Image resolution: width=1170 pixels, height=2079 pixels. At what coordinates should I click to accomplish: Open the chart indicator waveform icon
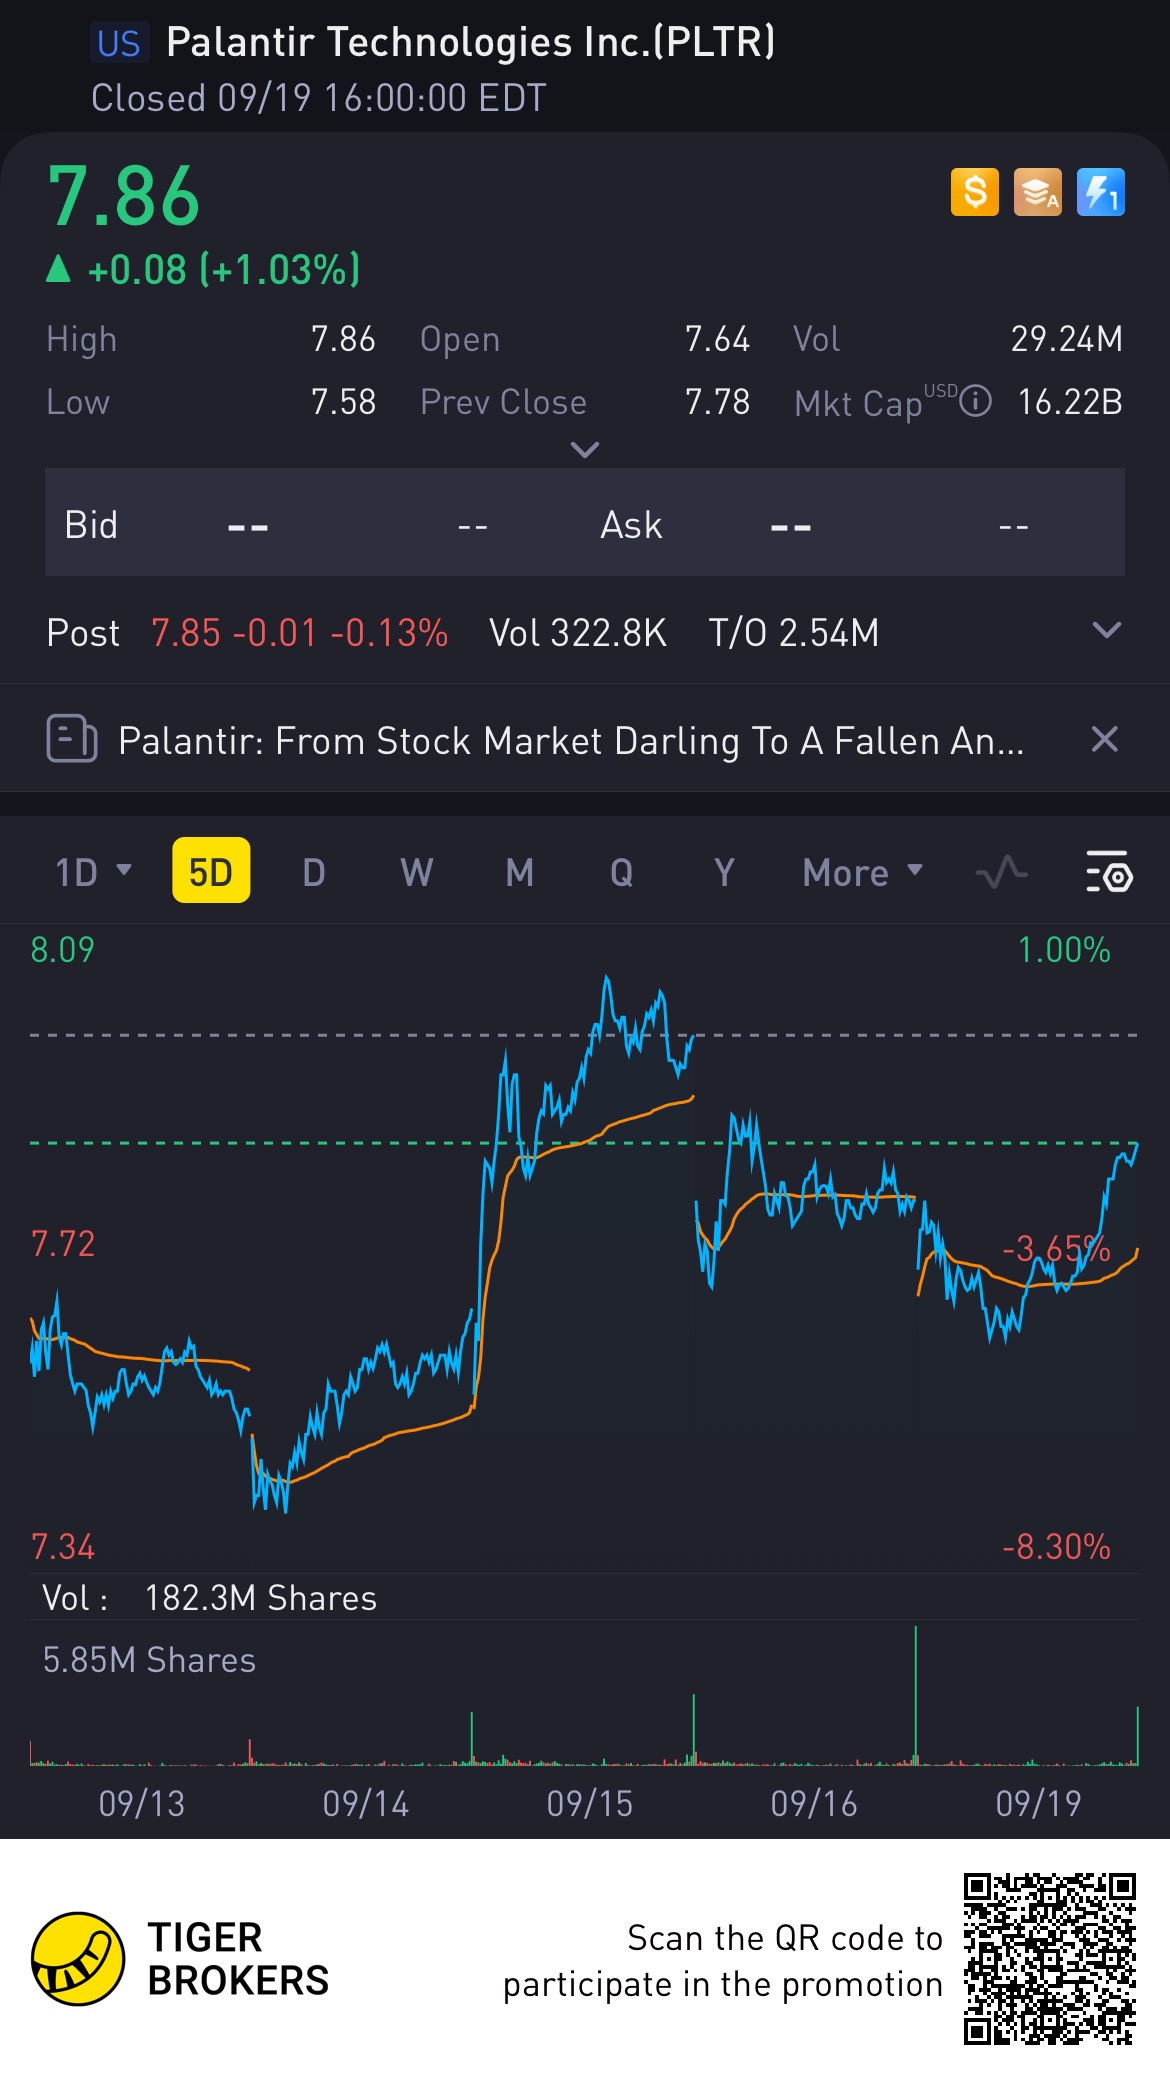pos(1001,873)
